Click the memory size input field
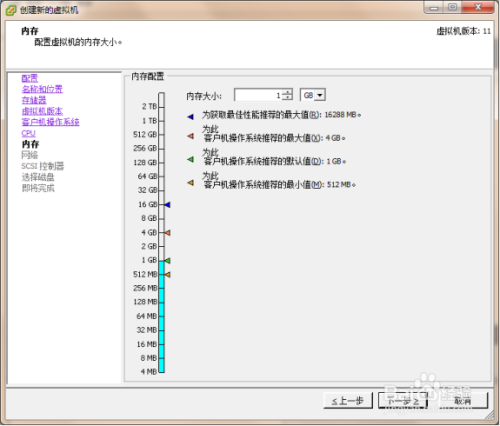Image resolution: width=500 pixels, height=426 pixels. (x=259, y=95)
